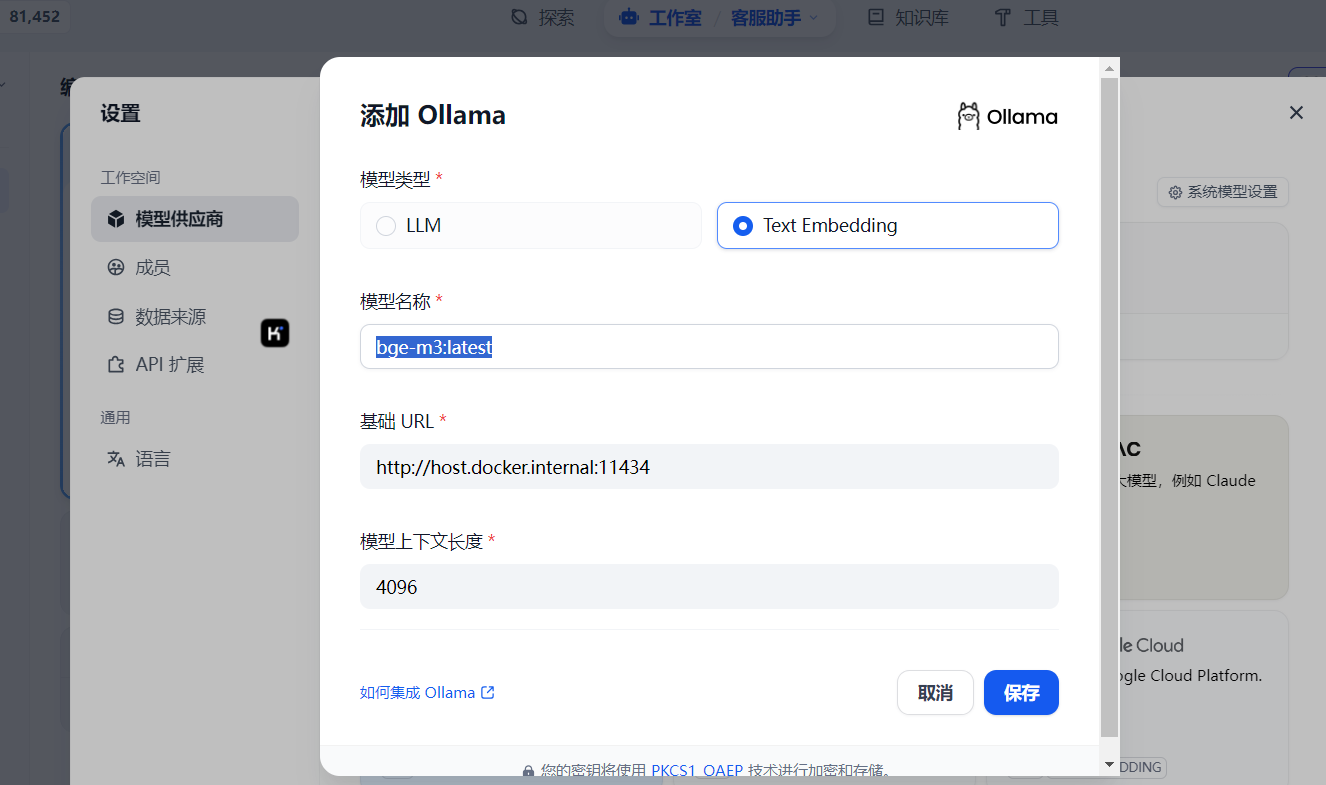Click the compass icon beside Explore
The height and width of the screenshot is (785, 1326).
(x=519, y=17)
